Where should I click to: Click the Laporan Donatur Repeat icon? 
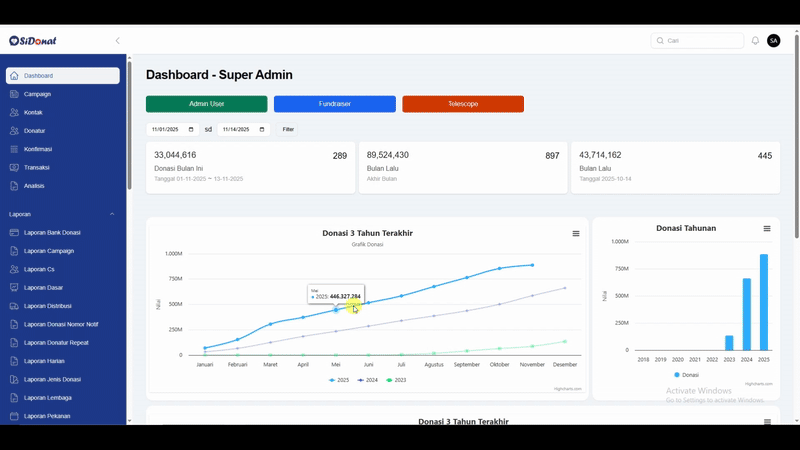click(x=14, y=343)
